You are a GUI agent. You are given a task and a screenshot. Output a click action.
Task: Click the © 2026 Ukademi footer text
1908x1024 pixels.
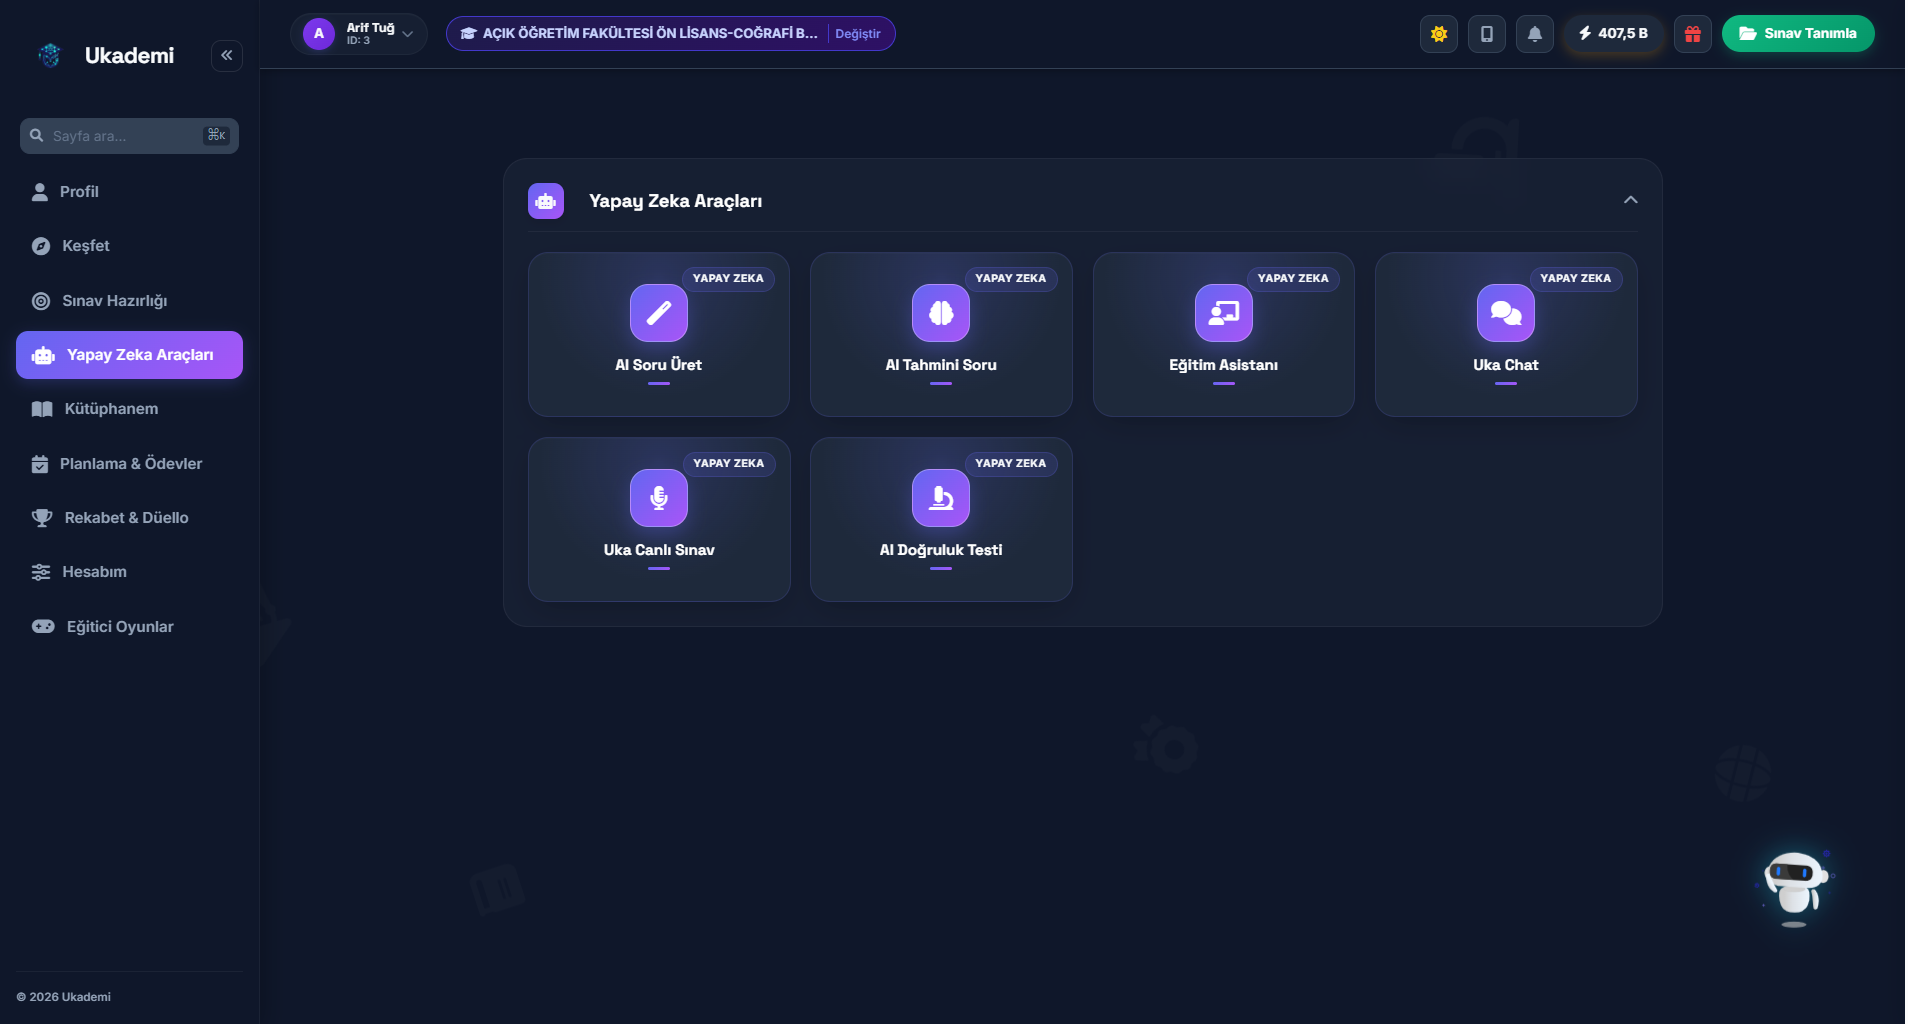(x=64, y=997)
